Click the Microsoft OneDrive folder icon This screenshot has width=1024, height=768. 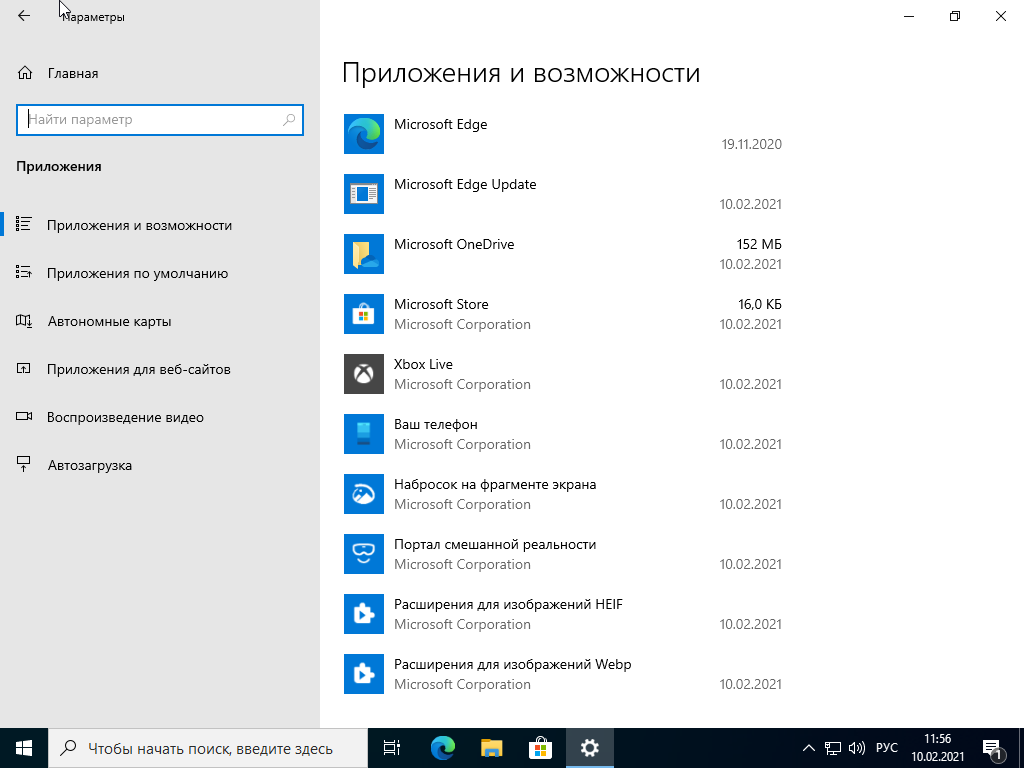(364, 254)
